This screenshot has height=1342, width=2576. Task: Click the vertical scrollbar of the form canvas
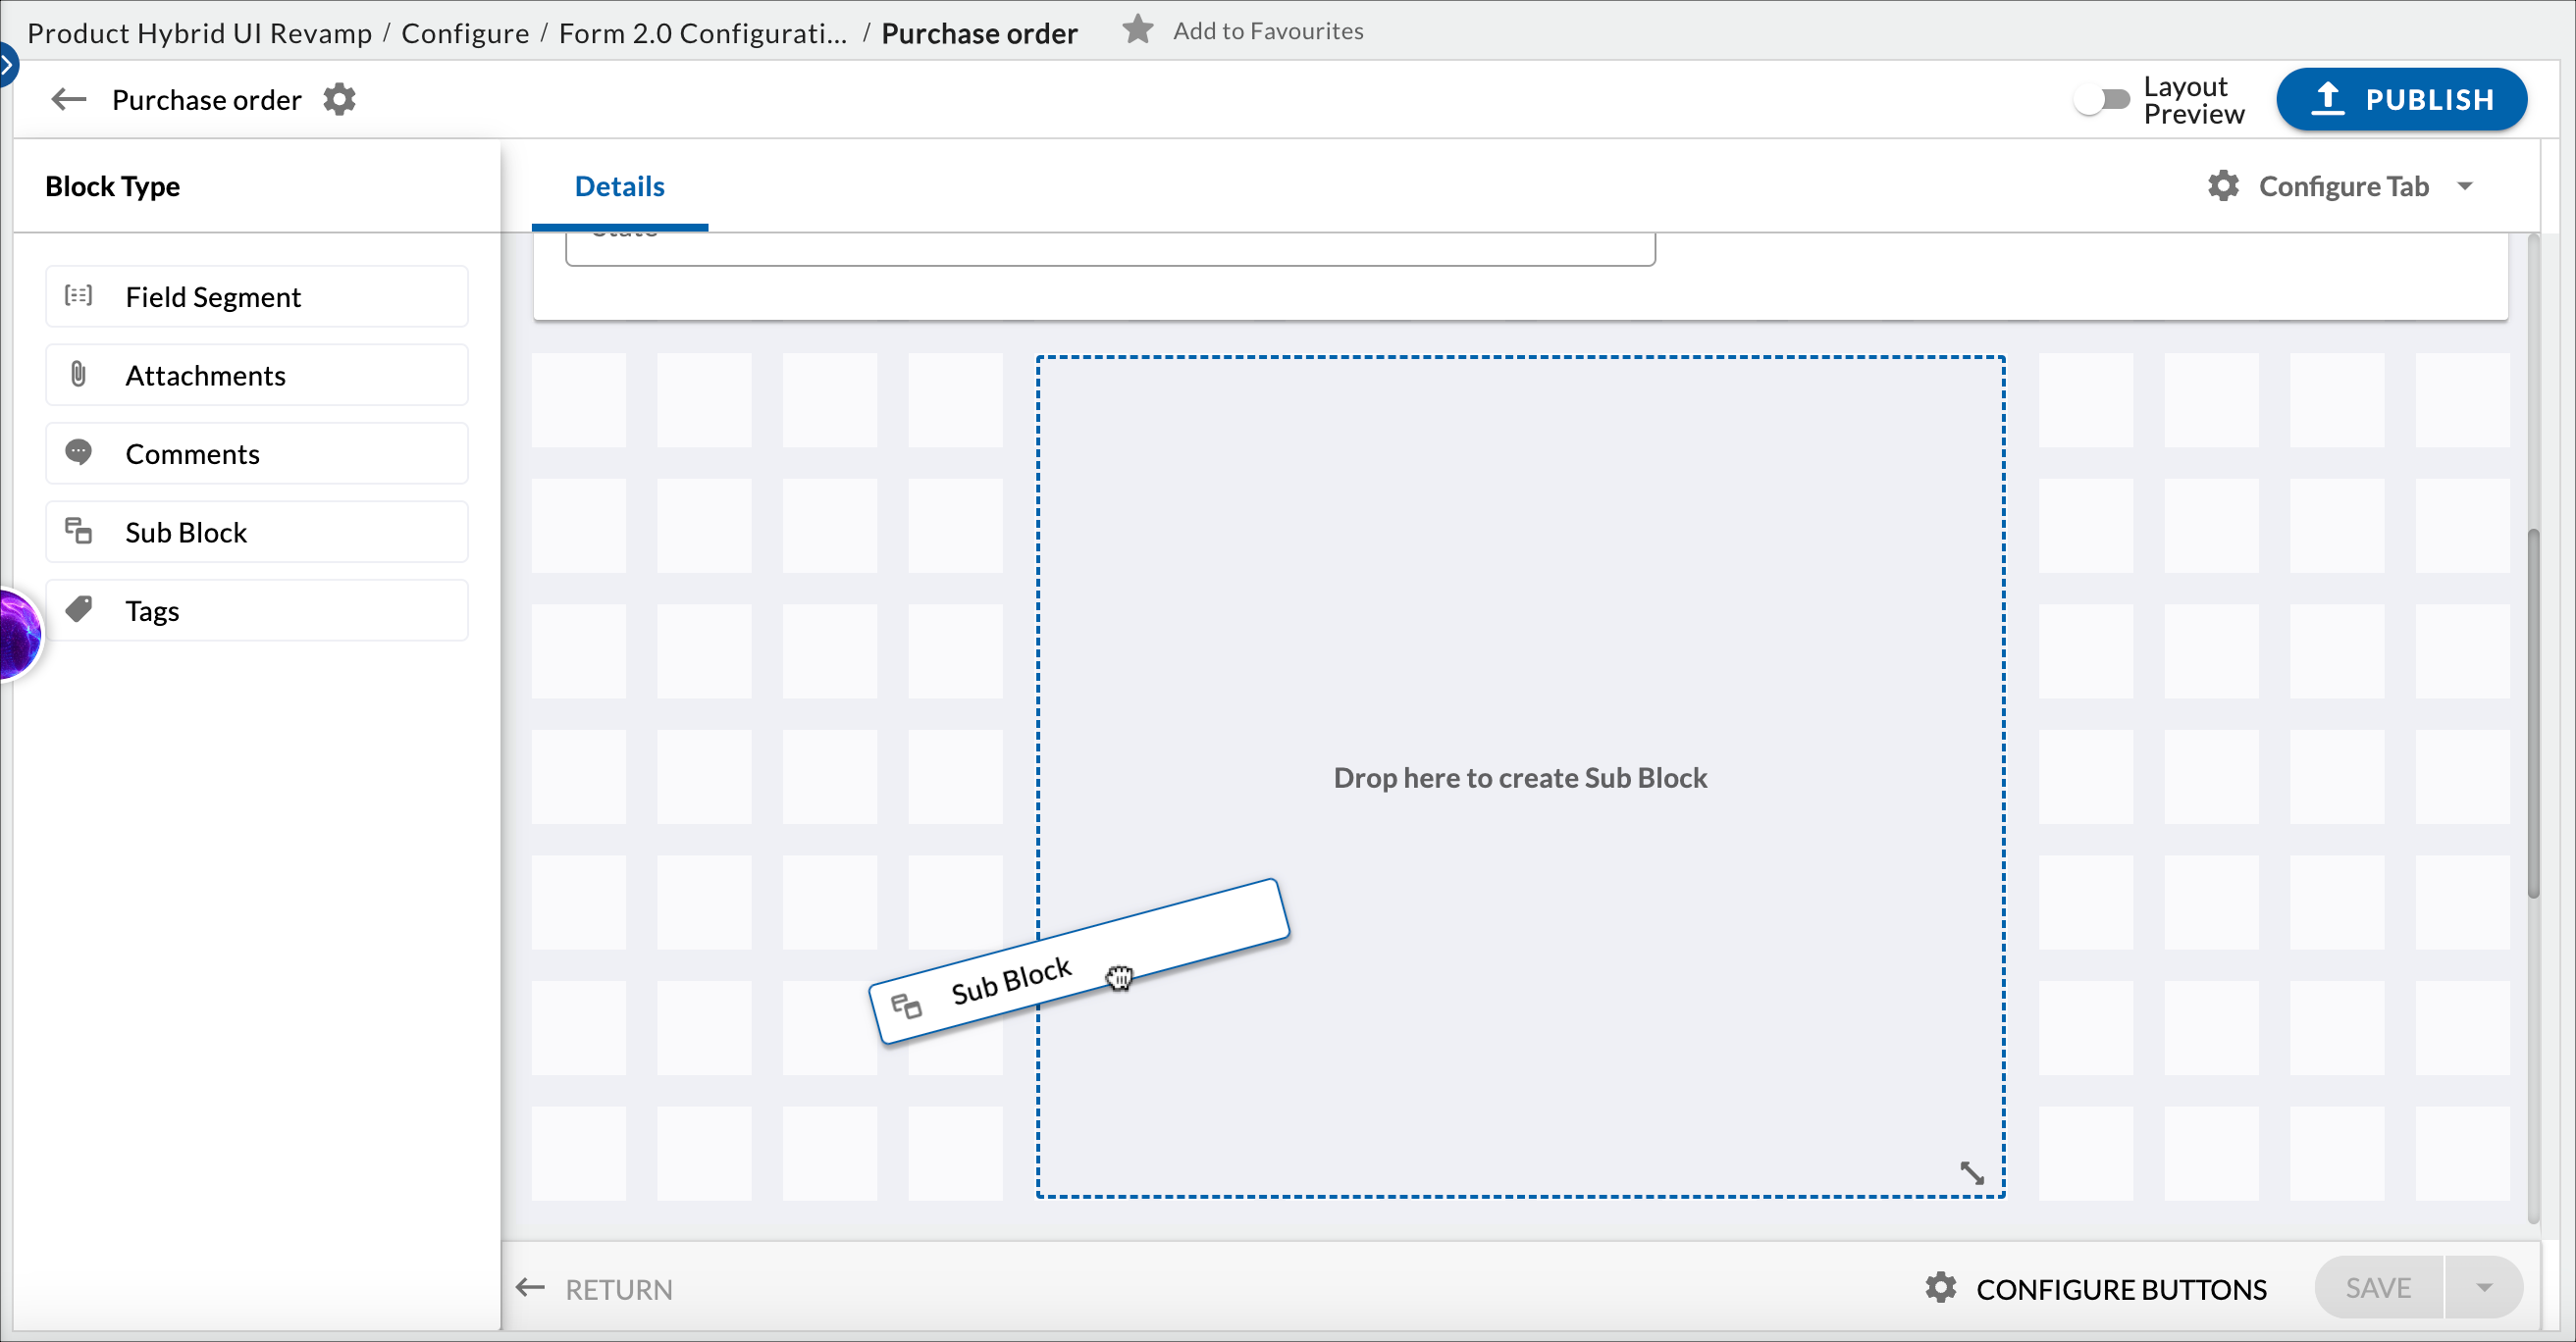click(2532, 713)
